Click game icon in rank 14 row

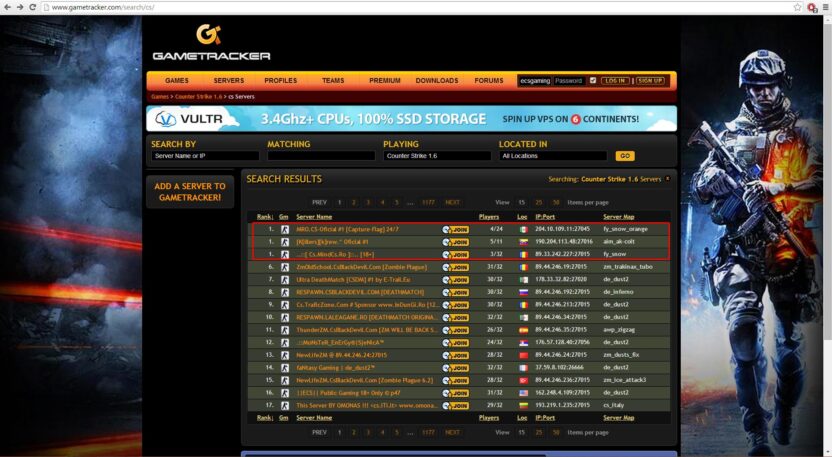[x=284, y=368]
